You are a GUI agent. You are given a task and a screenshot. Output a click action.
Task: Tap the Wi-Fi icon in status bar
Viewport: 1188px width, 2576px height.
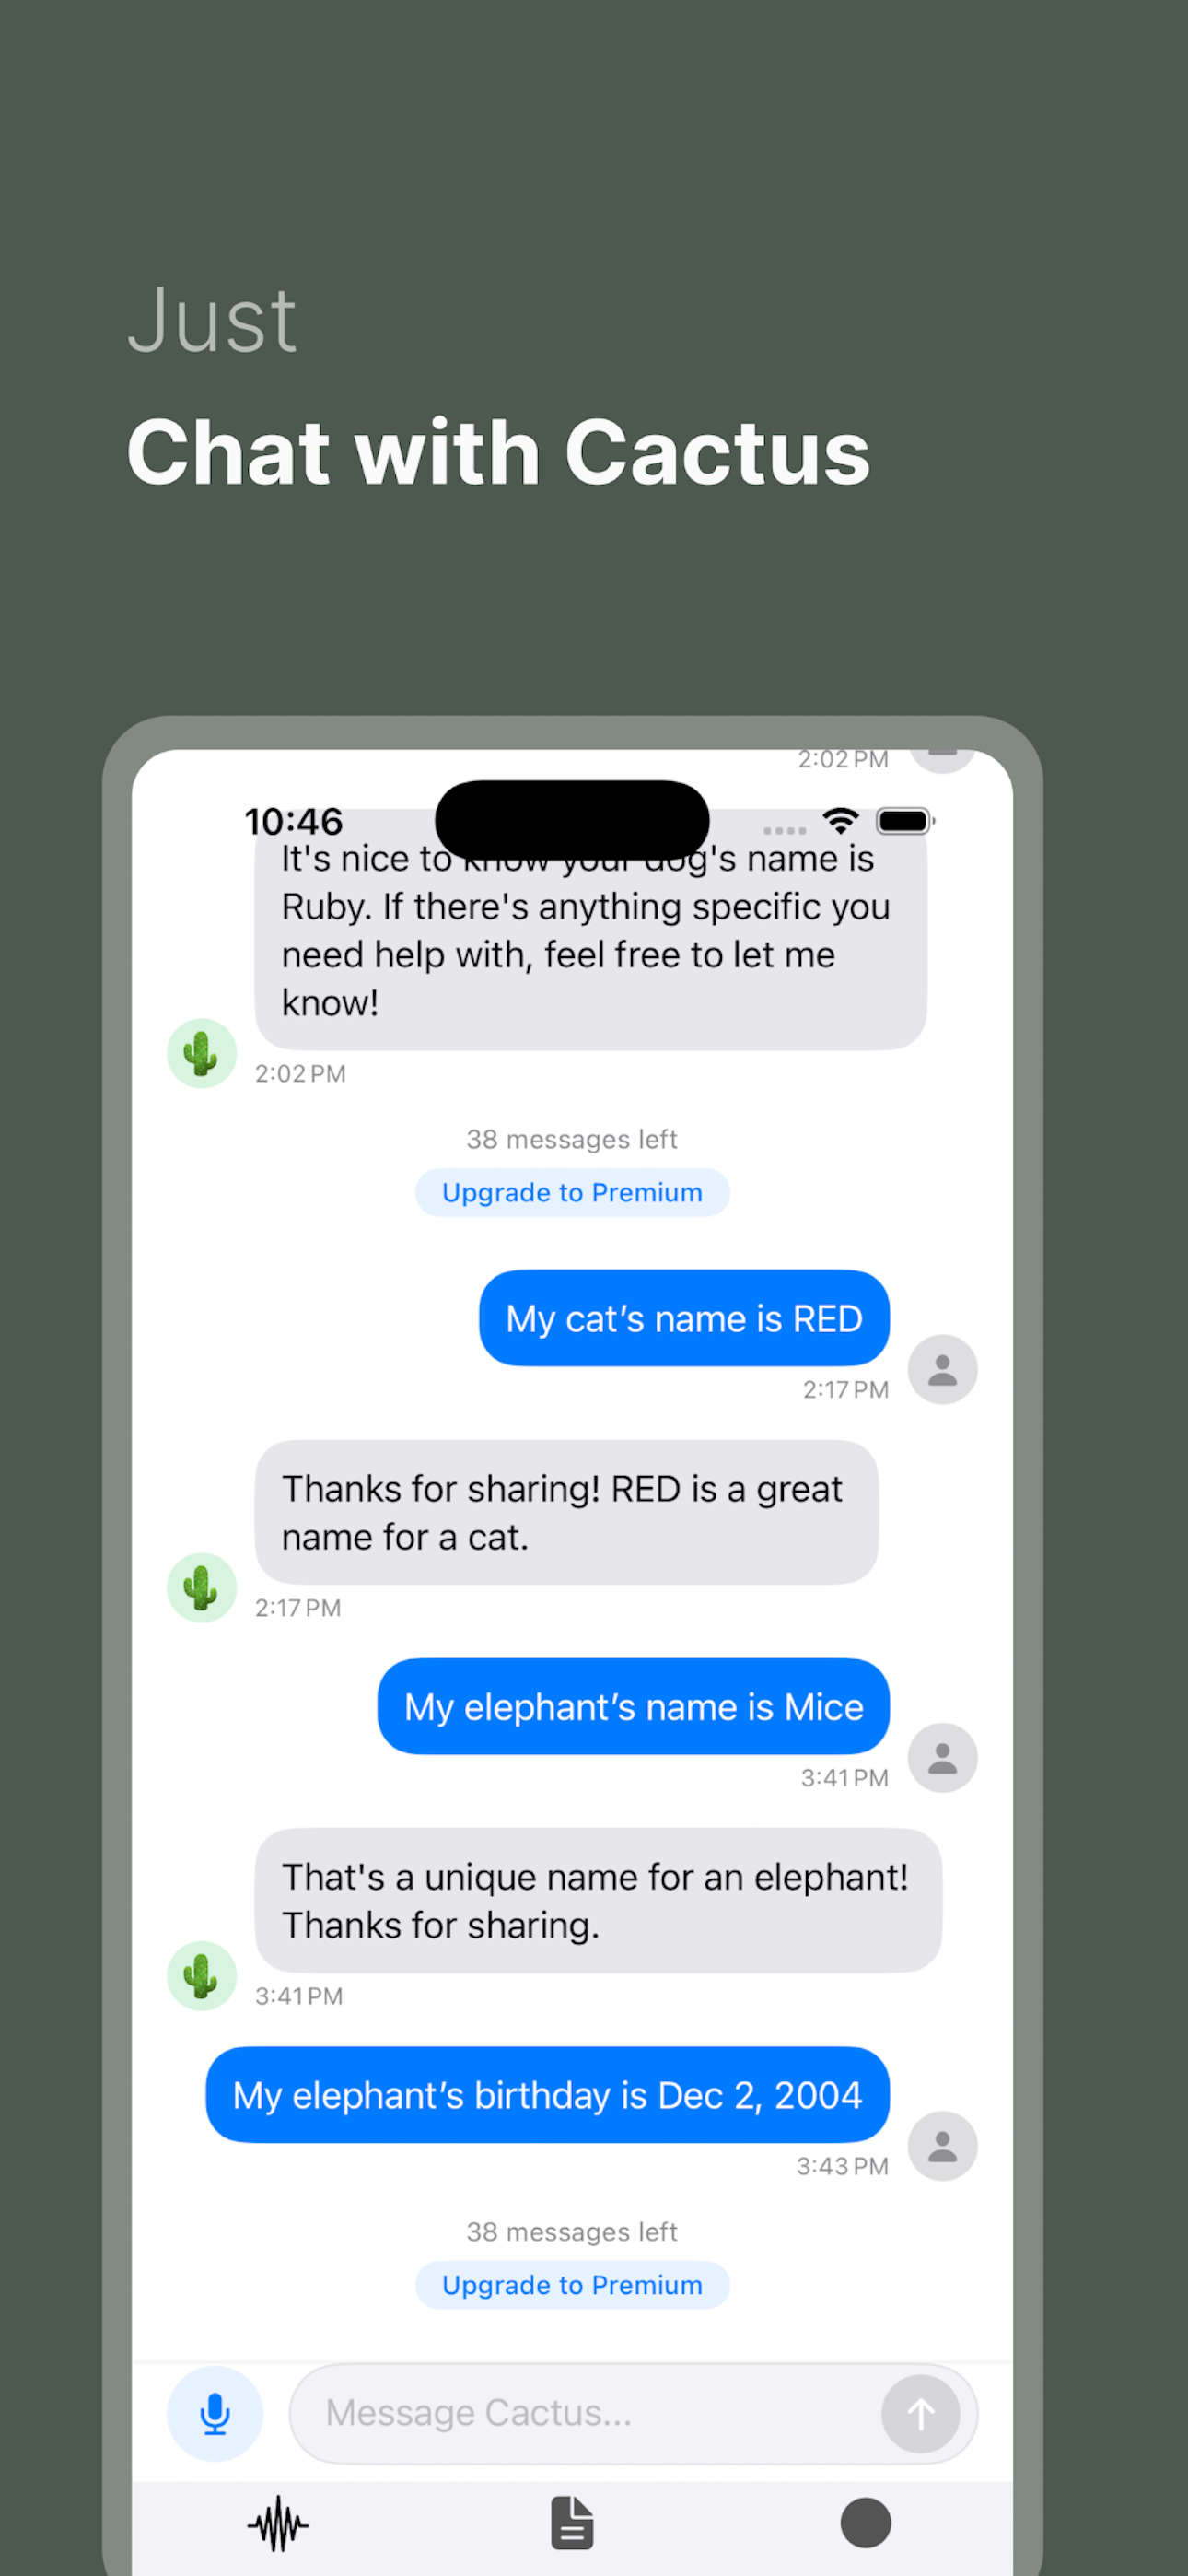pos(841,821)
